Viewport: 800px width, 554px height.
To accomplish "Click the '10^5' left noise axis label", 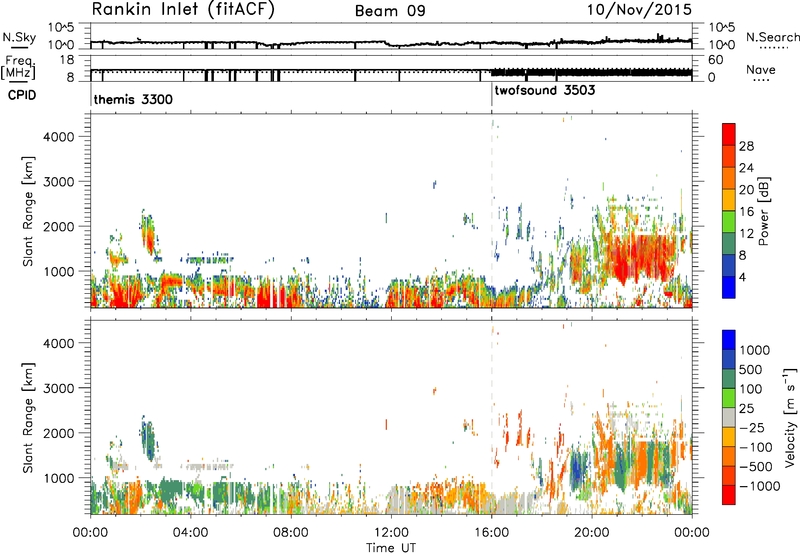I will click(x=61, y=28).
